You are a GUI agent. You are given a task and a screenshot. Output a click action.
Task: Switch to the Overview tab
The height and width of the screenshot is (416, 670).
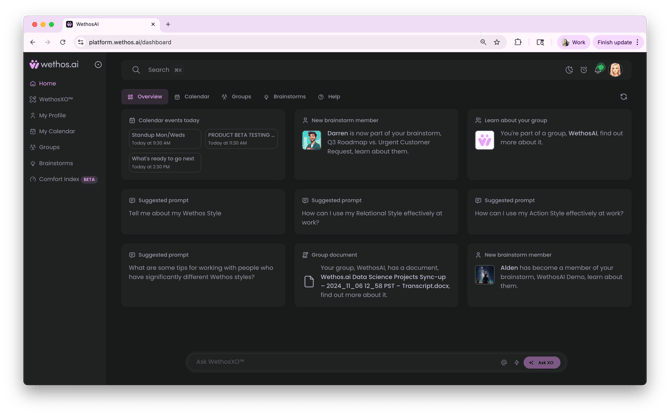145,97
